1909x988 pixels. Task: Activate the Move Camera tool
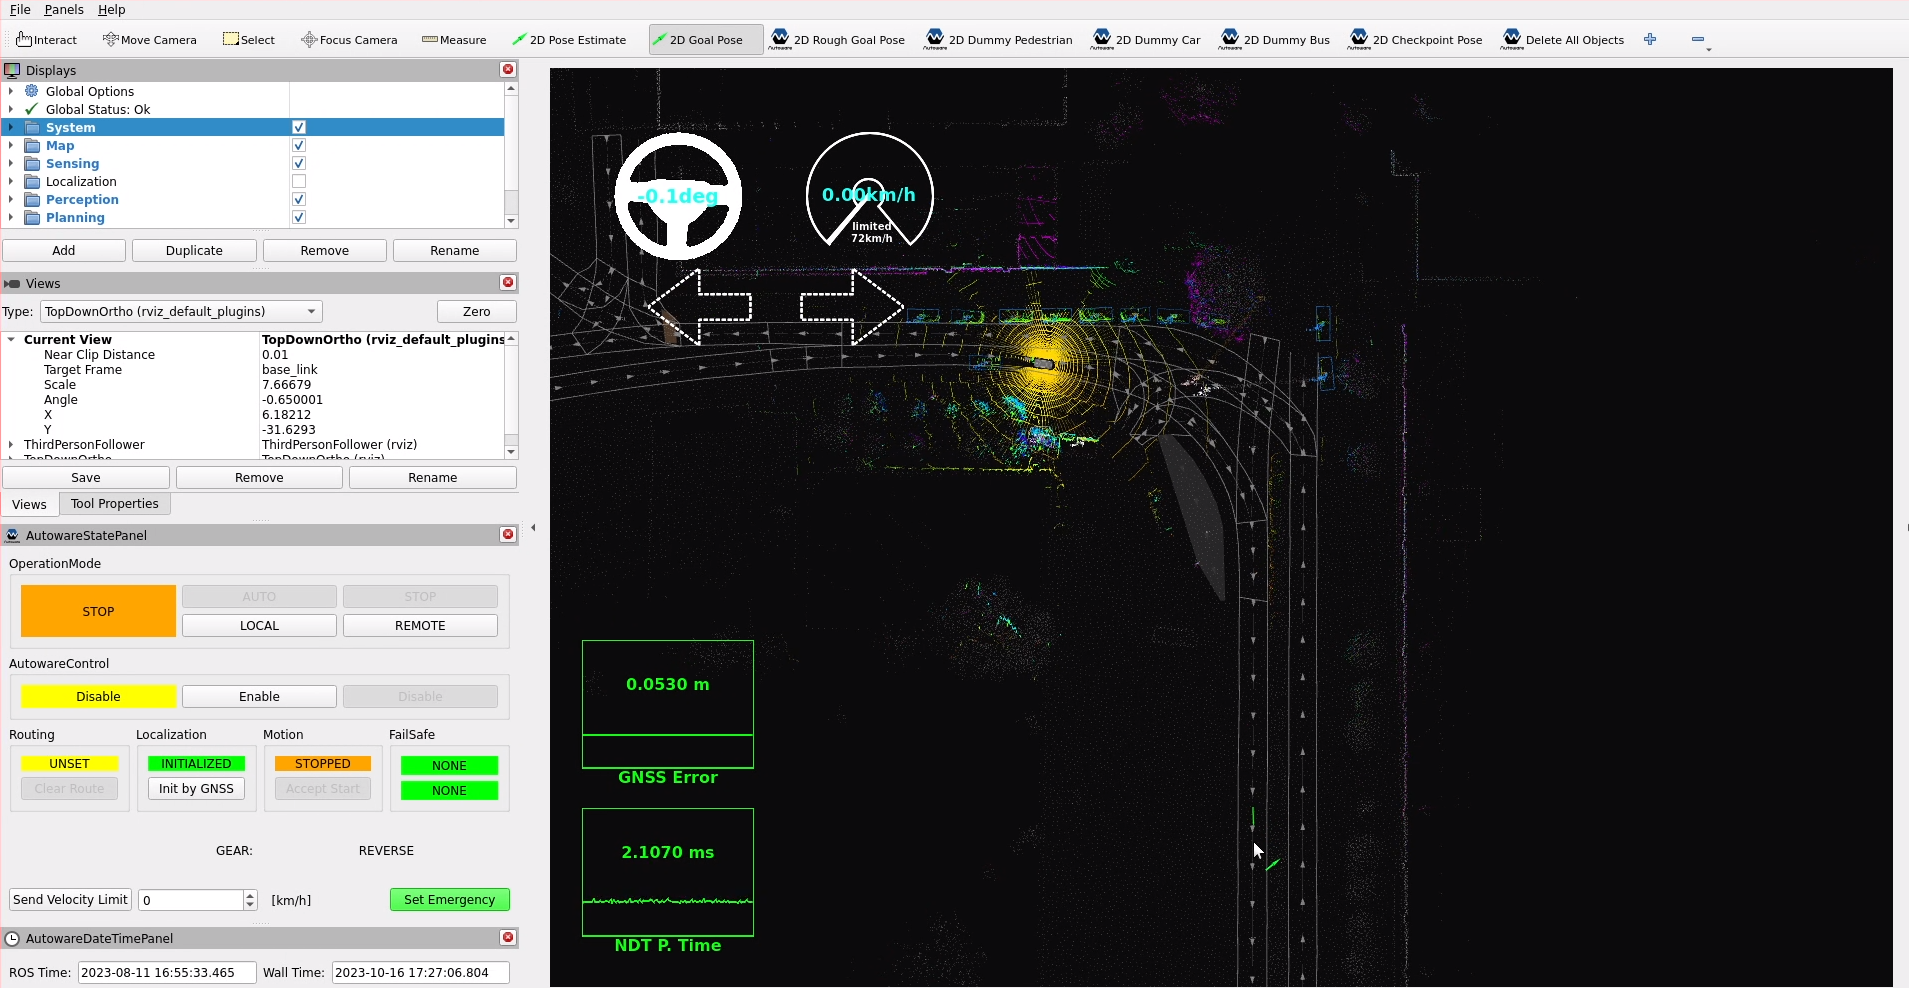tap(149, 40)
